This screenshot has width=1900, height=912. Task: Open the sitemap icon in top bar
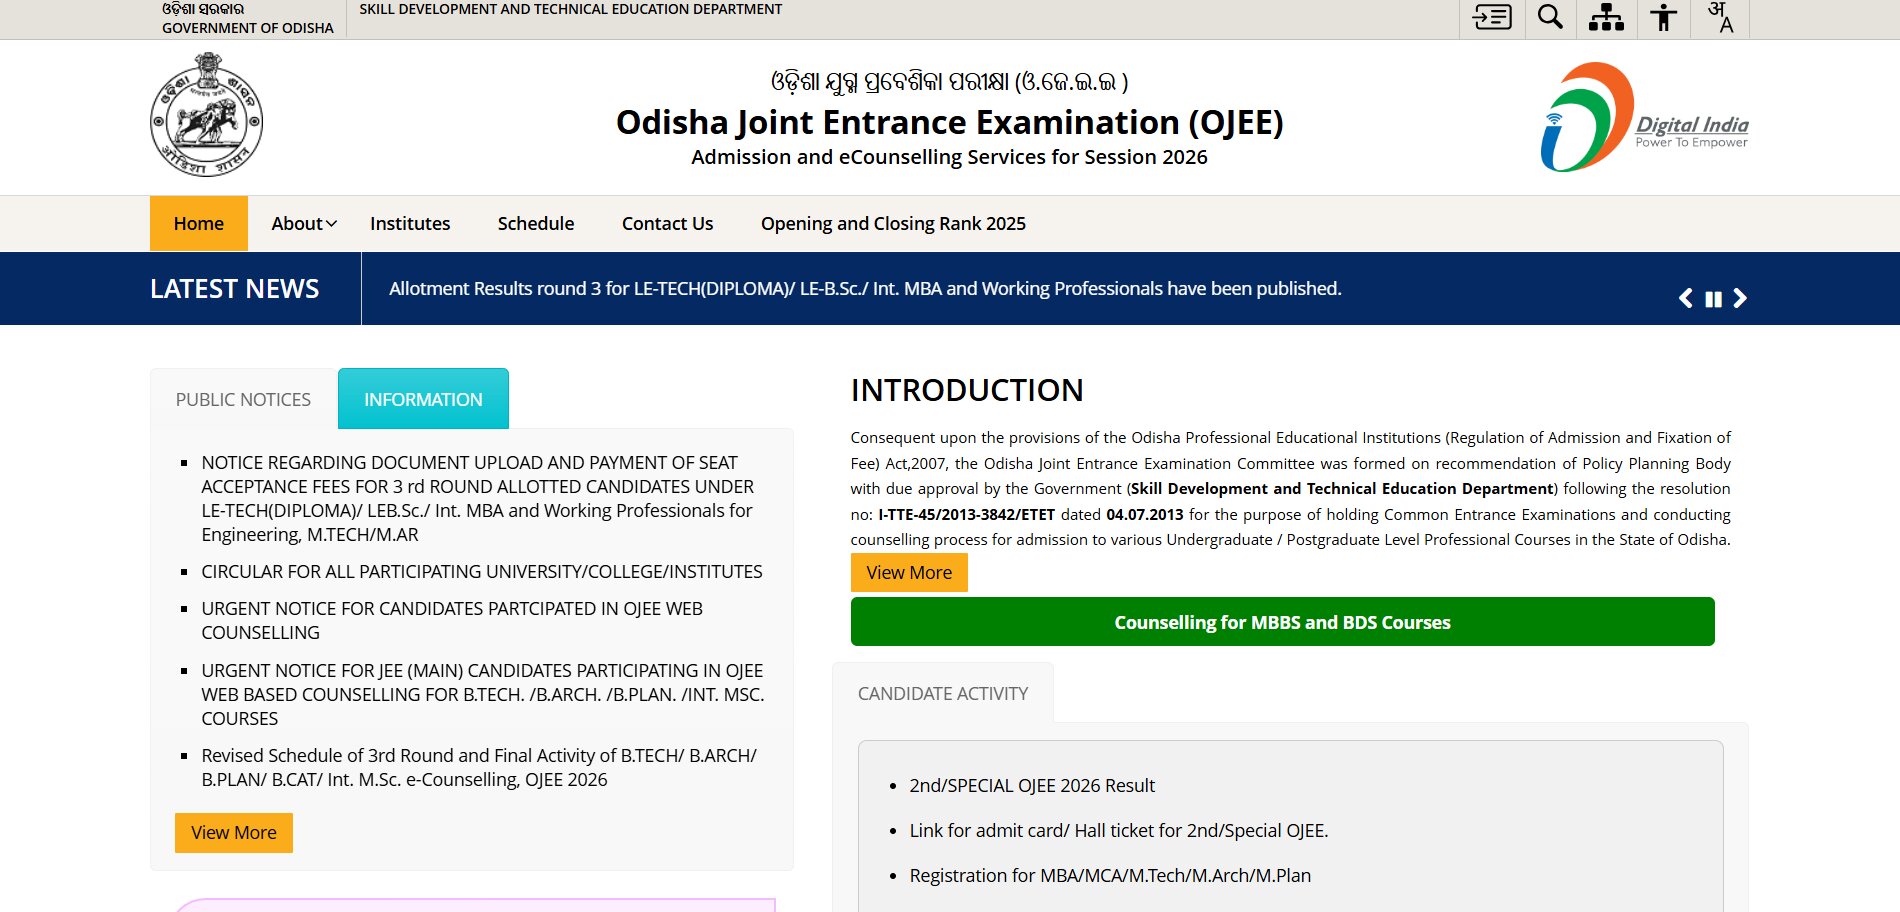coord(1606,17)
